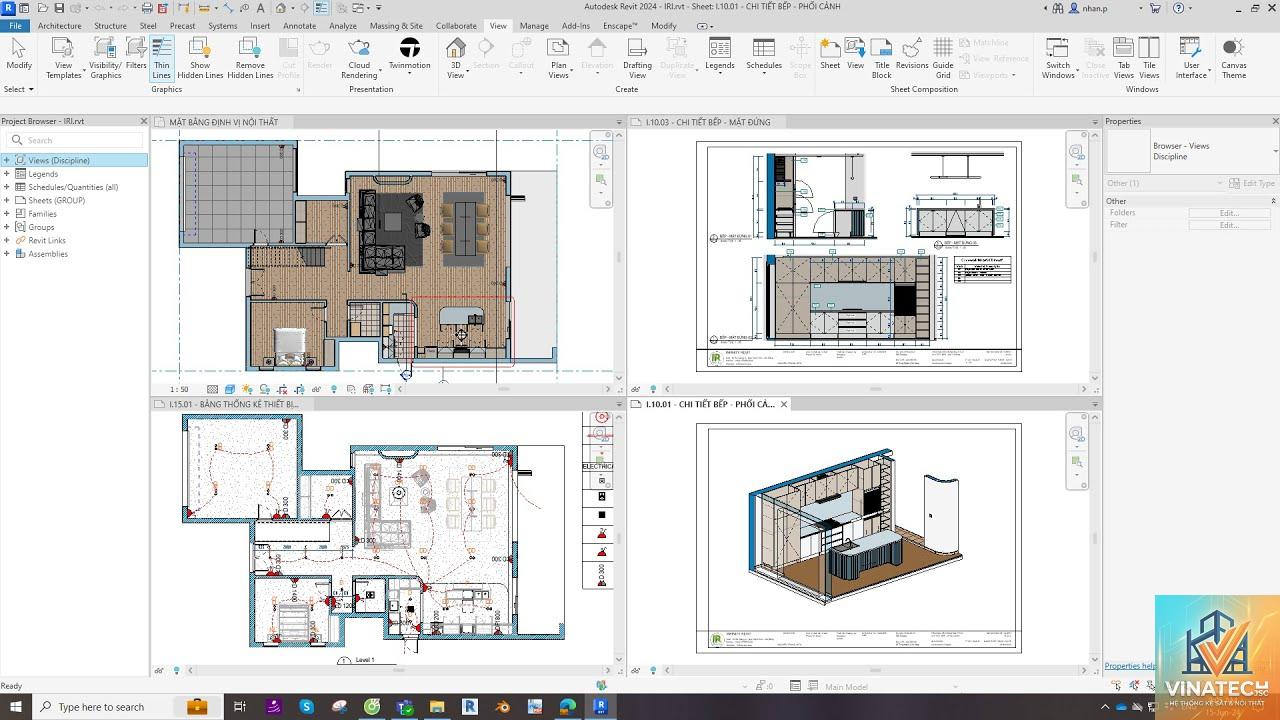This screenshot has height=720, width=1280.
Task: Open the File menu tab
Action: click(15, 26)
